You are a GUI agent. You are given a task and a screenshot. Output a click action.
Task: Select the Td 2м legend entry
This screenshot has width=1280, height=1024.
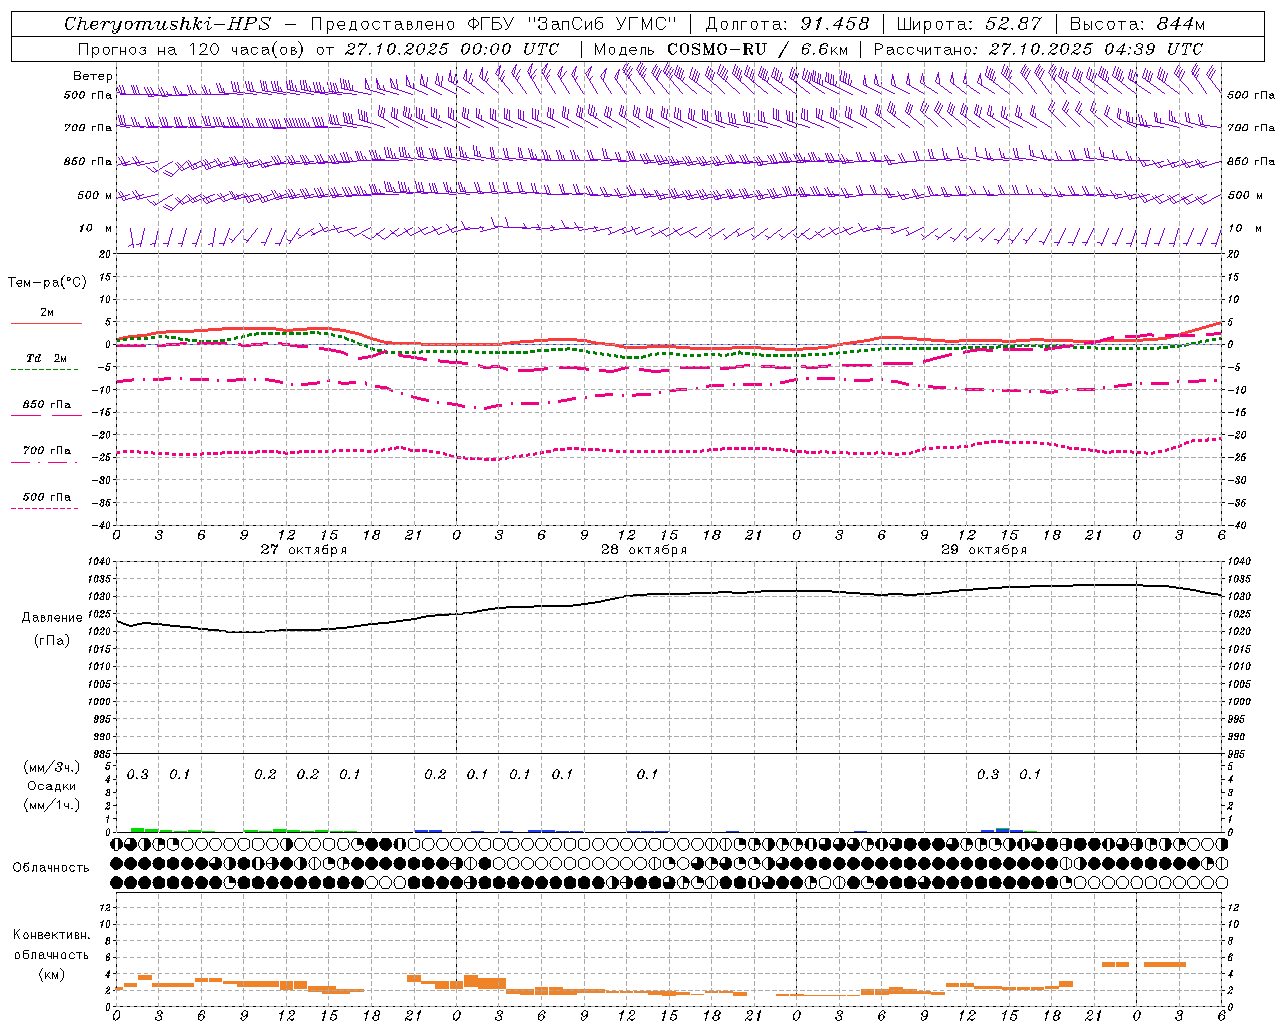pos(46,358)
